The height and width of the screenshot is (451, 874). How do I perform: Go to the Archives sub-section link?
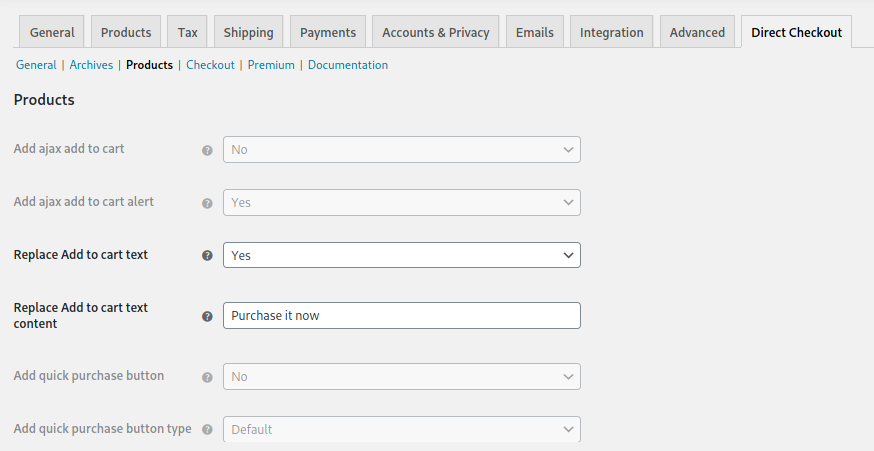91,65
